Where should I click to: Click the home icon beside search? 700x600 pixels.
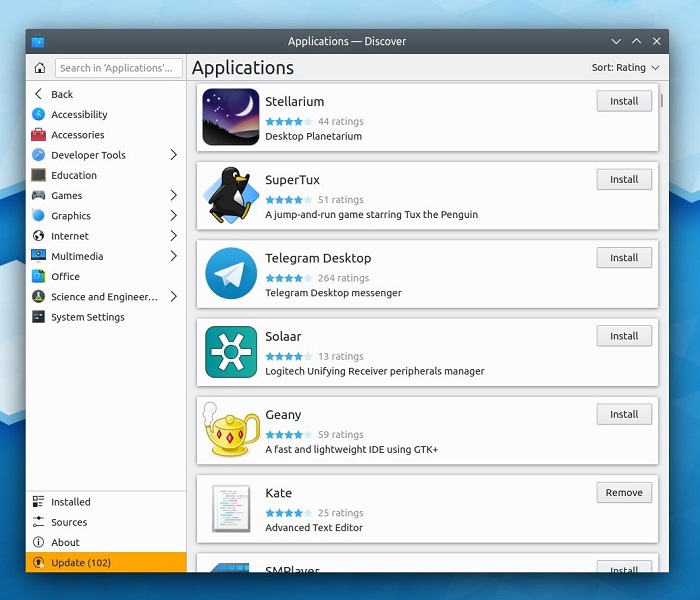pos(39,68)
